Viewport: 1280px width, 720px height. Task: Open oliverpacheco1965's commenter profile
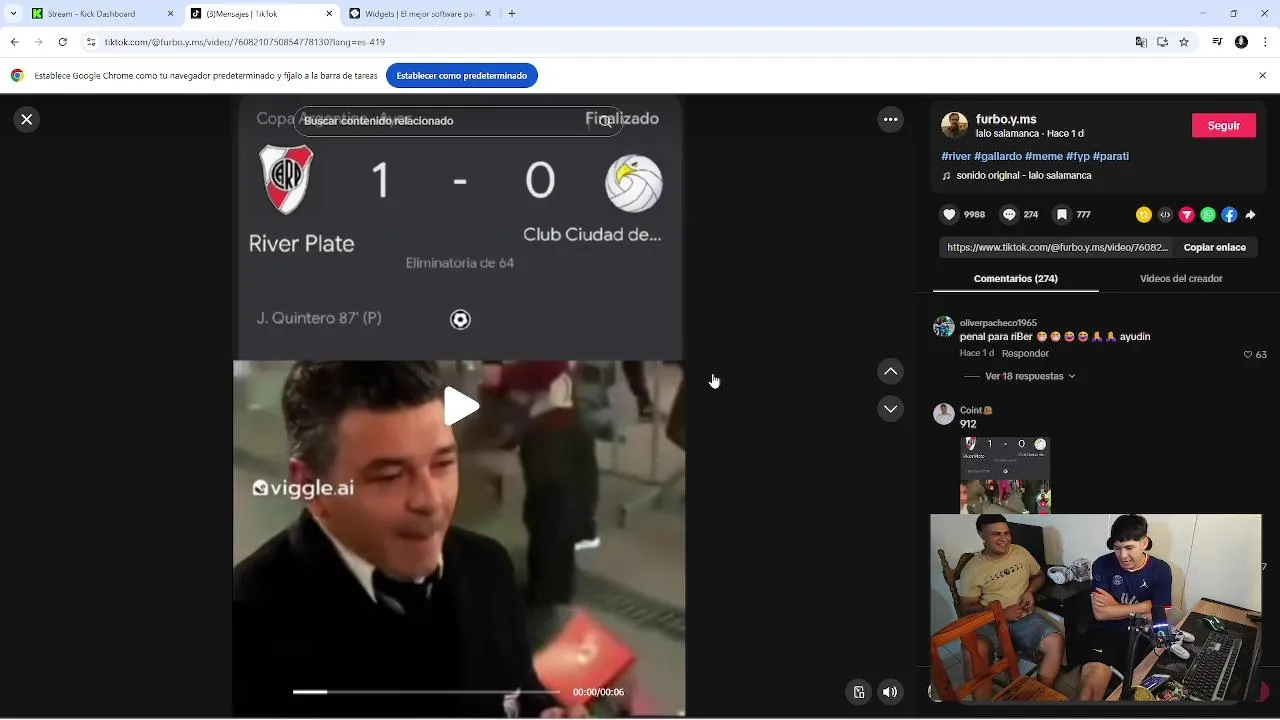998,323
